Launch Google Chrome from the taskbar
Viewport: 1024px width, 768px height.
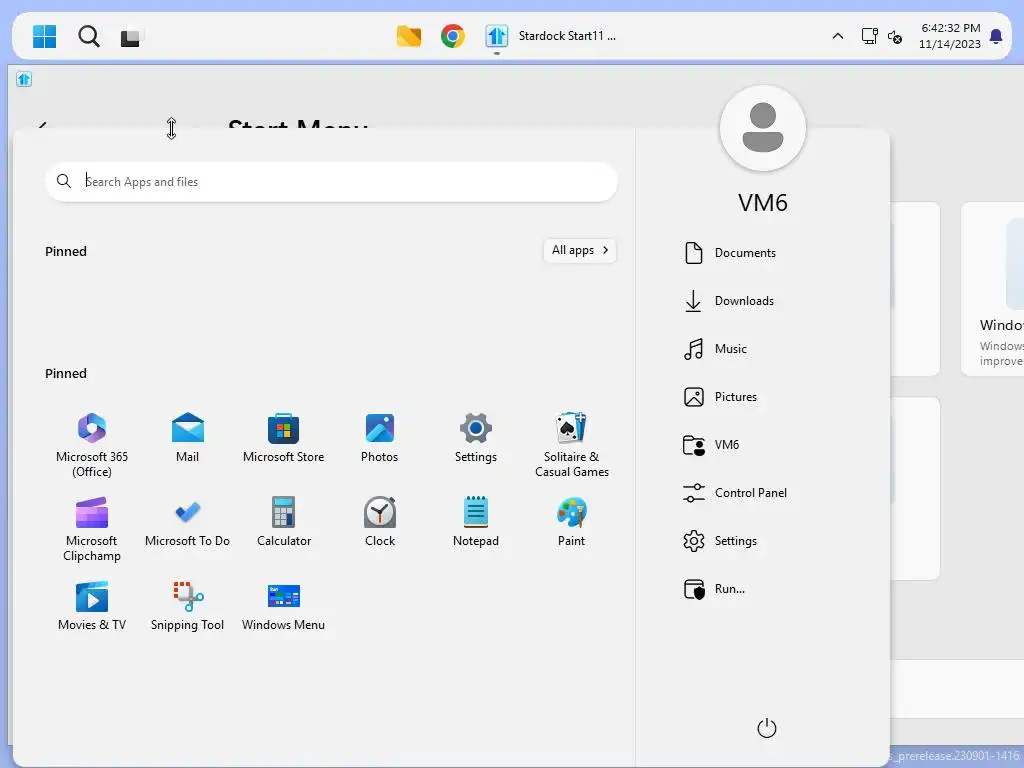tap(453, 36)
